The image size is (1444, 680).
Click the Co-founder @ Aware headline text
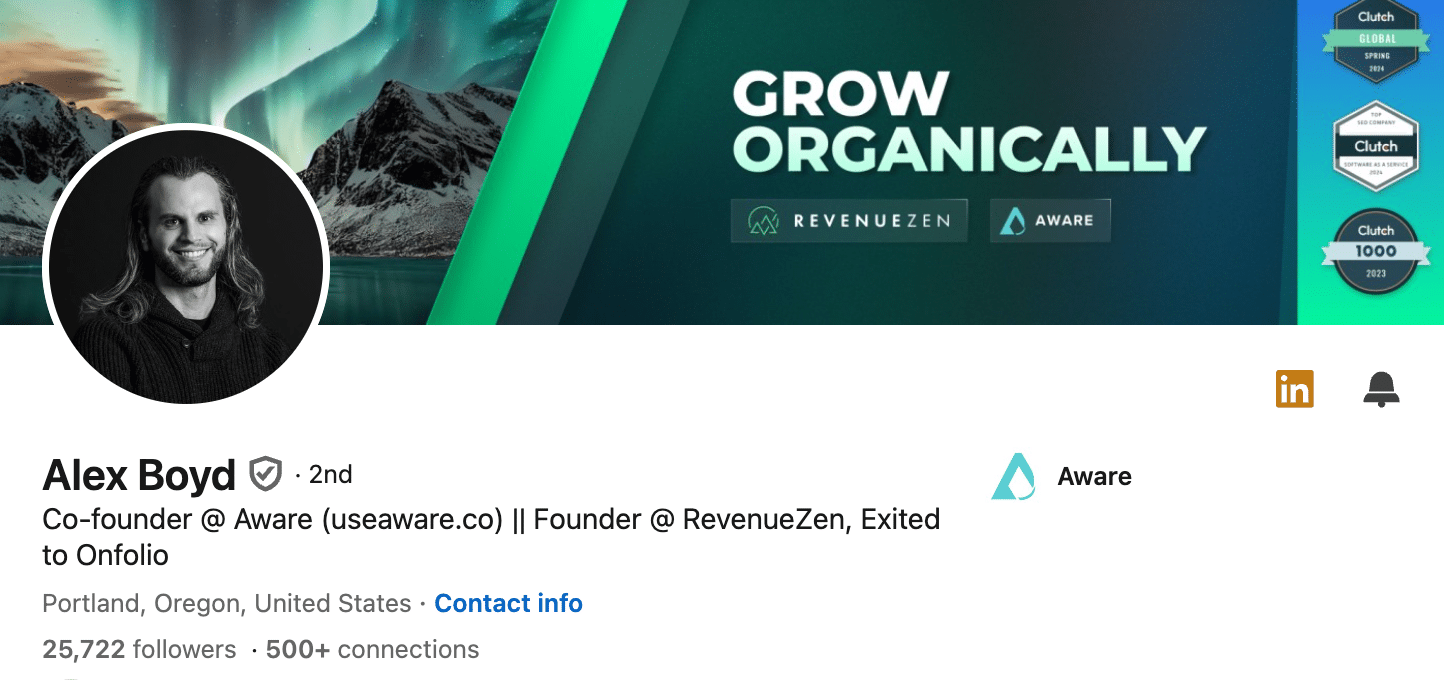tap(491, 537)
